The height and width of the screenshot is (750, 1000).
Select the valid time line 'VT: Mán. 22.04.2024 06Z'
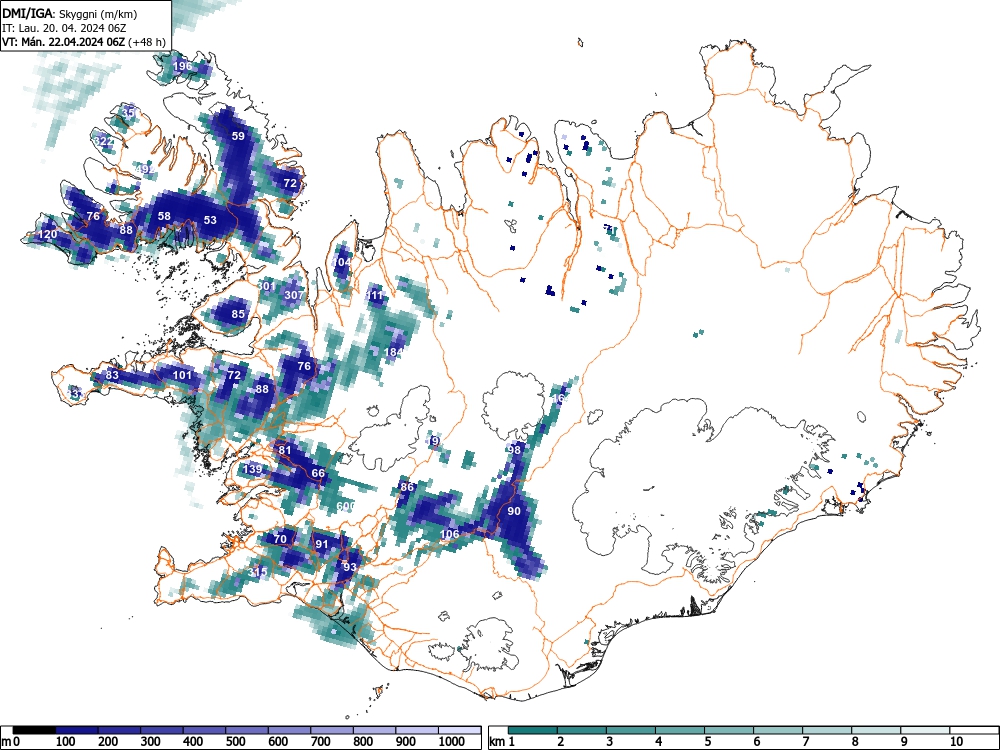[x=64, y=42]
